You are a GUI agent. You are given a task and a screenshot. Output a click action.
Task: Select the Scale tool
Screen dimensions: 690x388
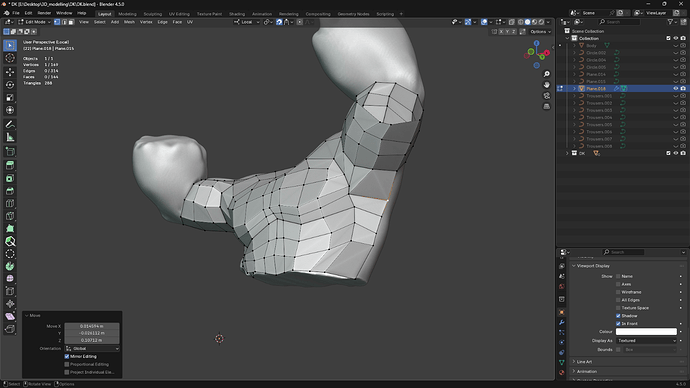point(10,98)
